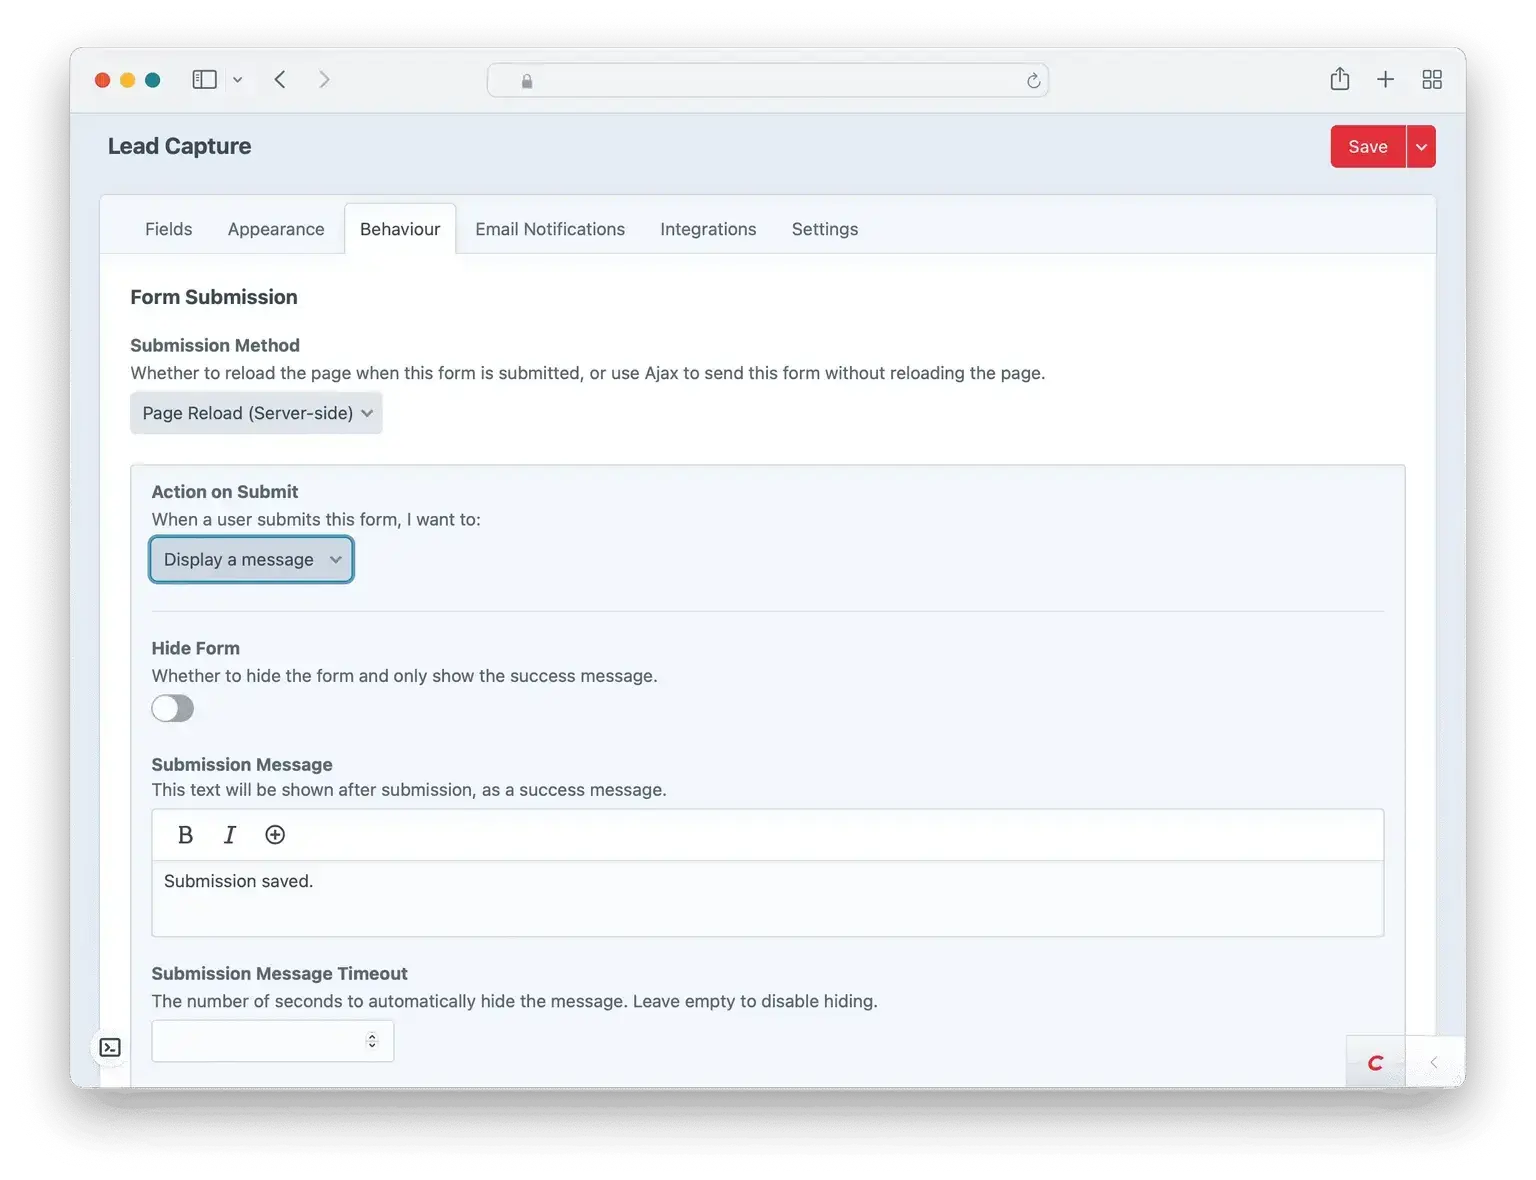Reload the current page
The image size is (1536, 1180).
1033,81
